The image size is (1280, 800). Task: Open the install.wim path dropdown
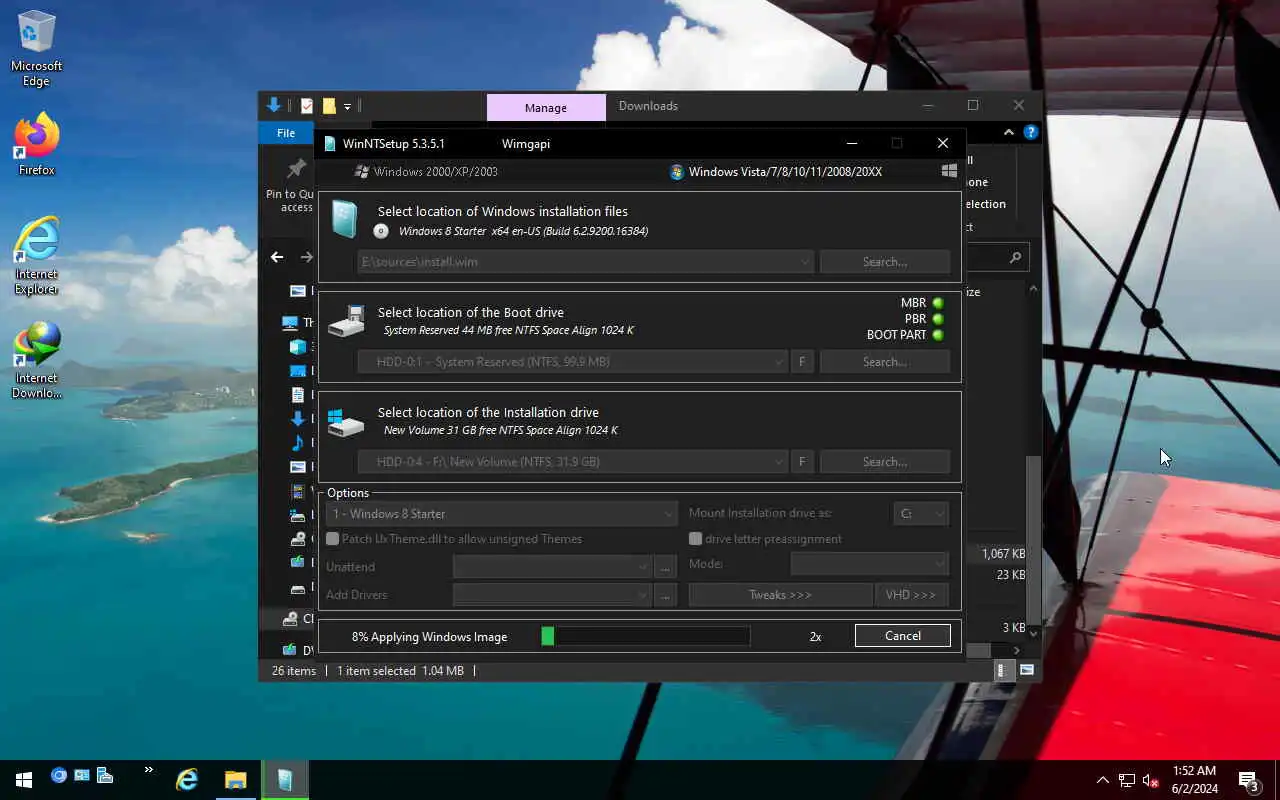click(804, 262)
